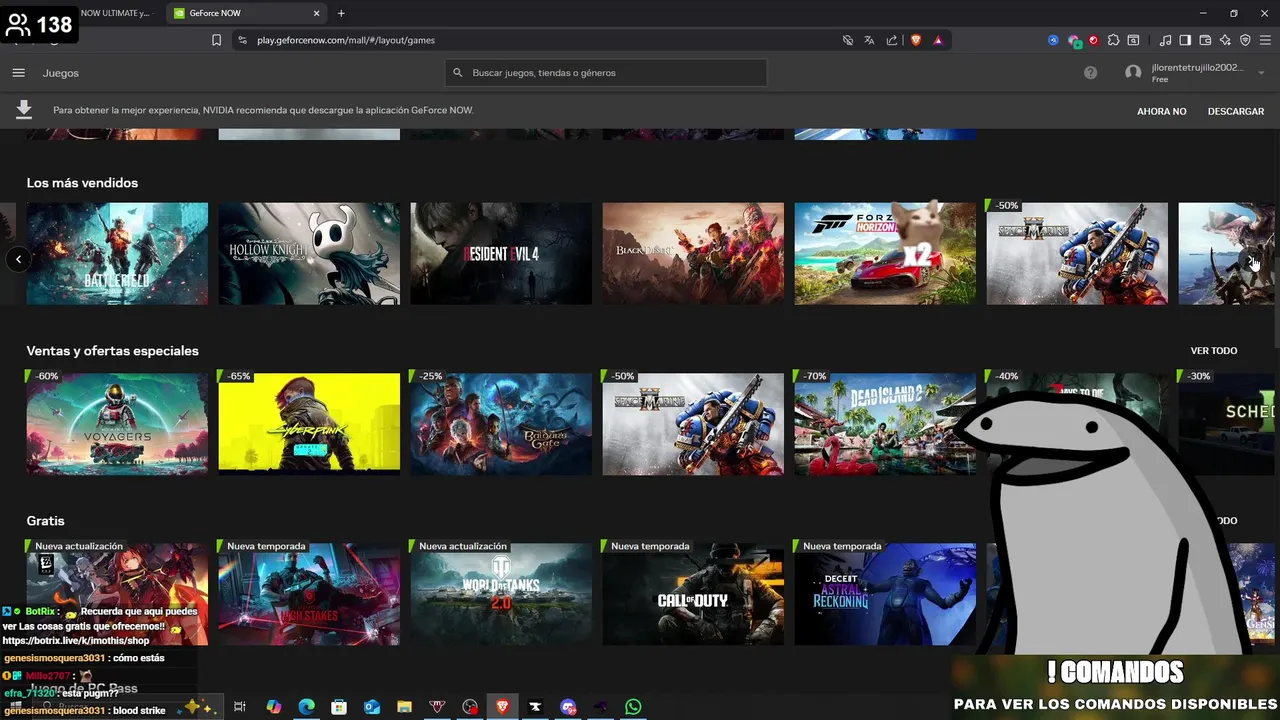Open the Black Desert game tile
Viewport: 1280px width, 720px height.
tap(693, 254)
